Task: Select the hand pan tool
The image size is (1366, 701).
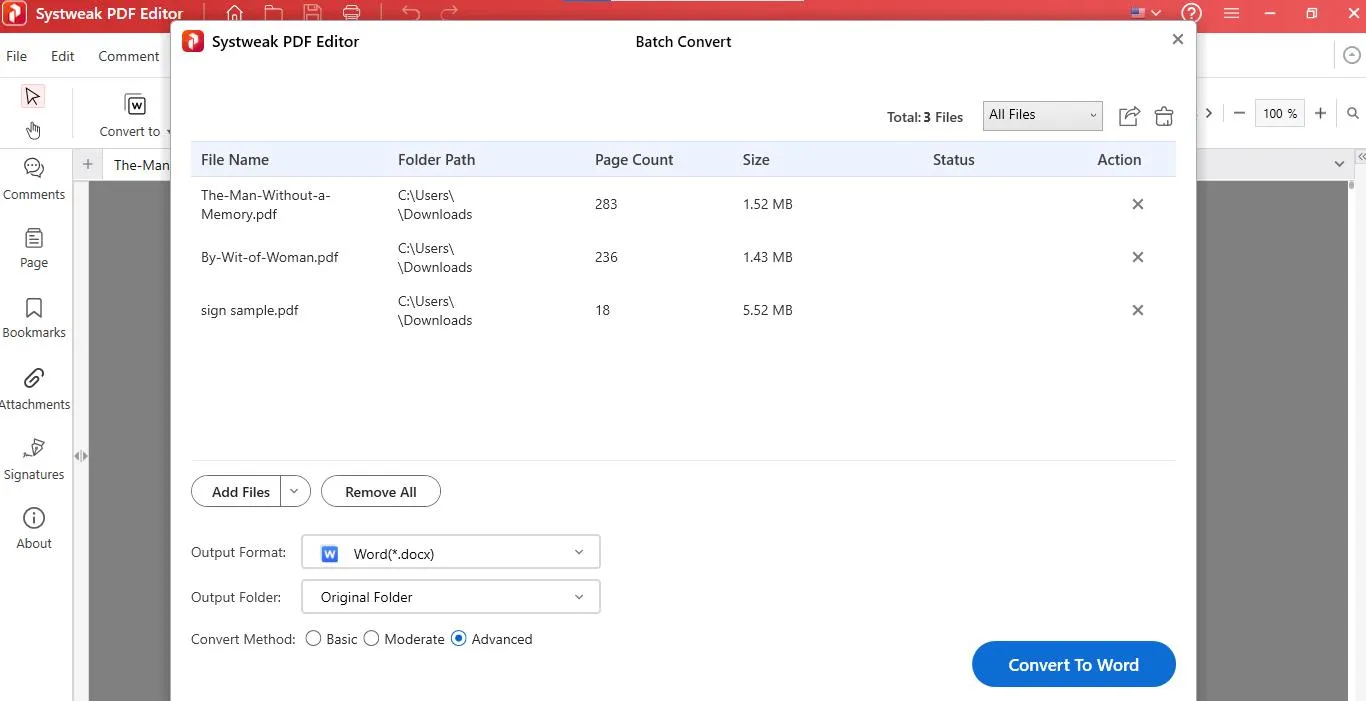Action: [33, 130]
